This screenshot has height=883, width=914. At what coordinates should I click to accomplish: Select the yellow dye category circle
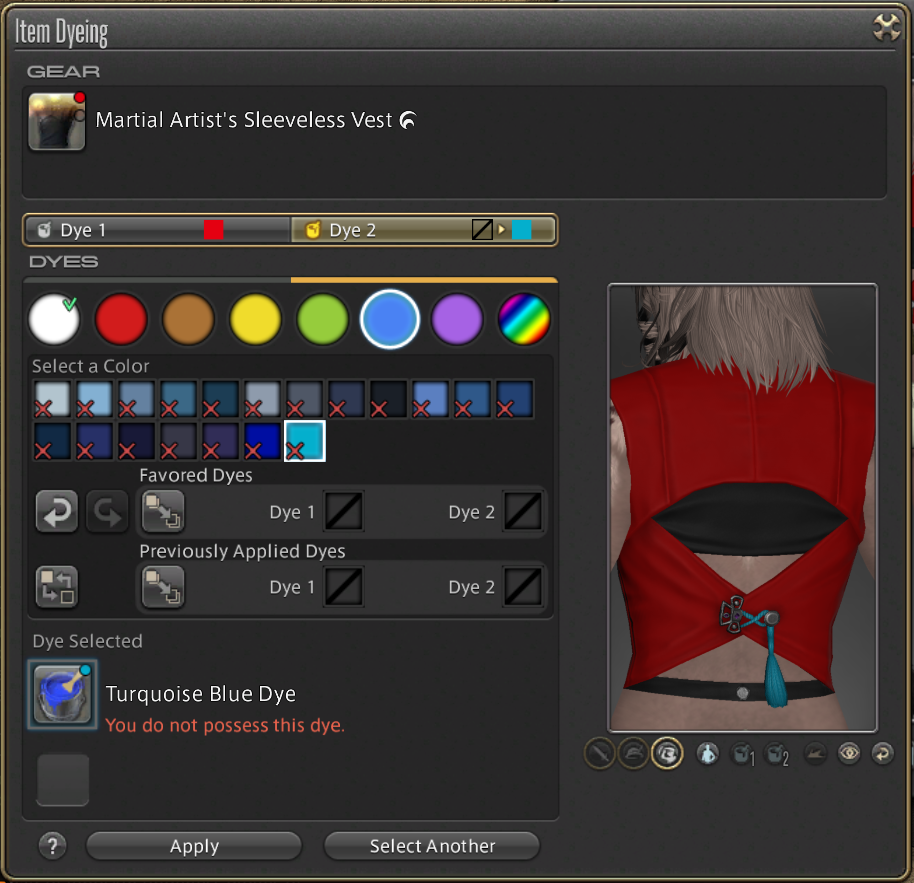click(x=255, y=319)
